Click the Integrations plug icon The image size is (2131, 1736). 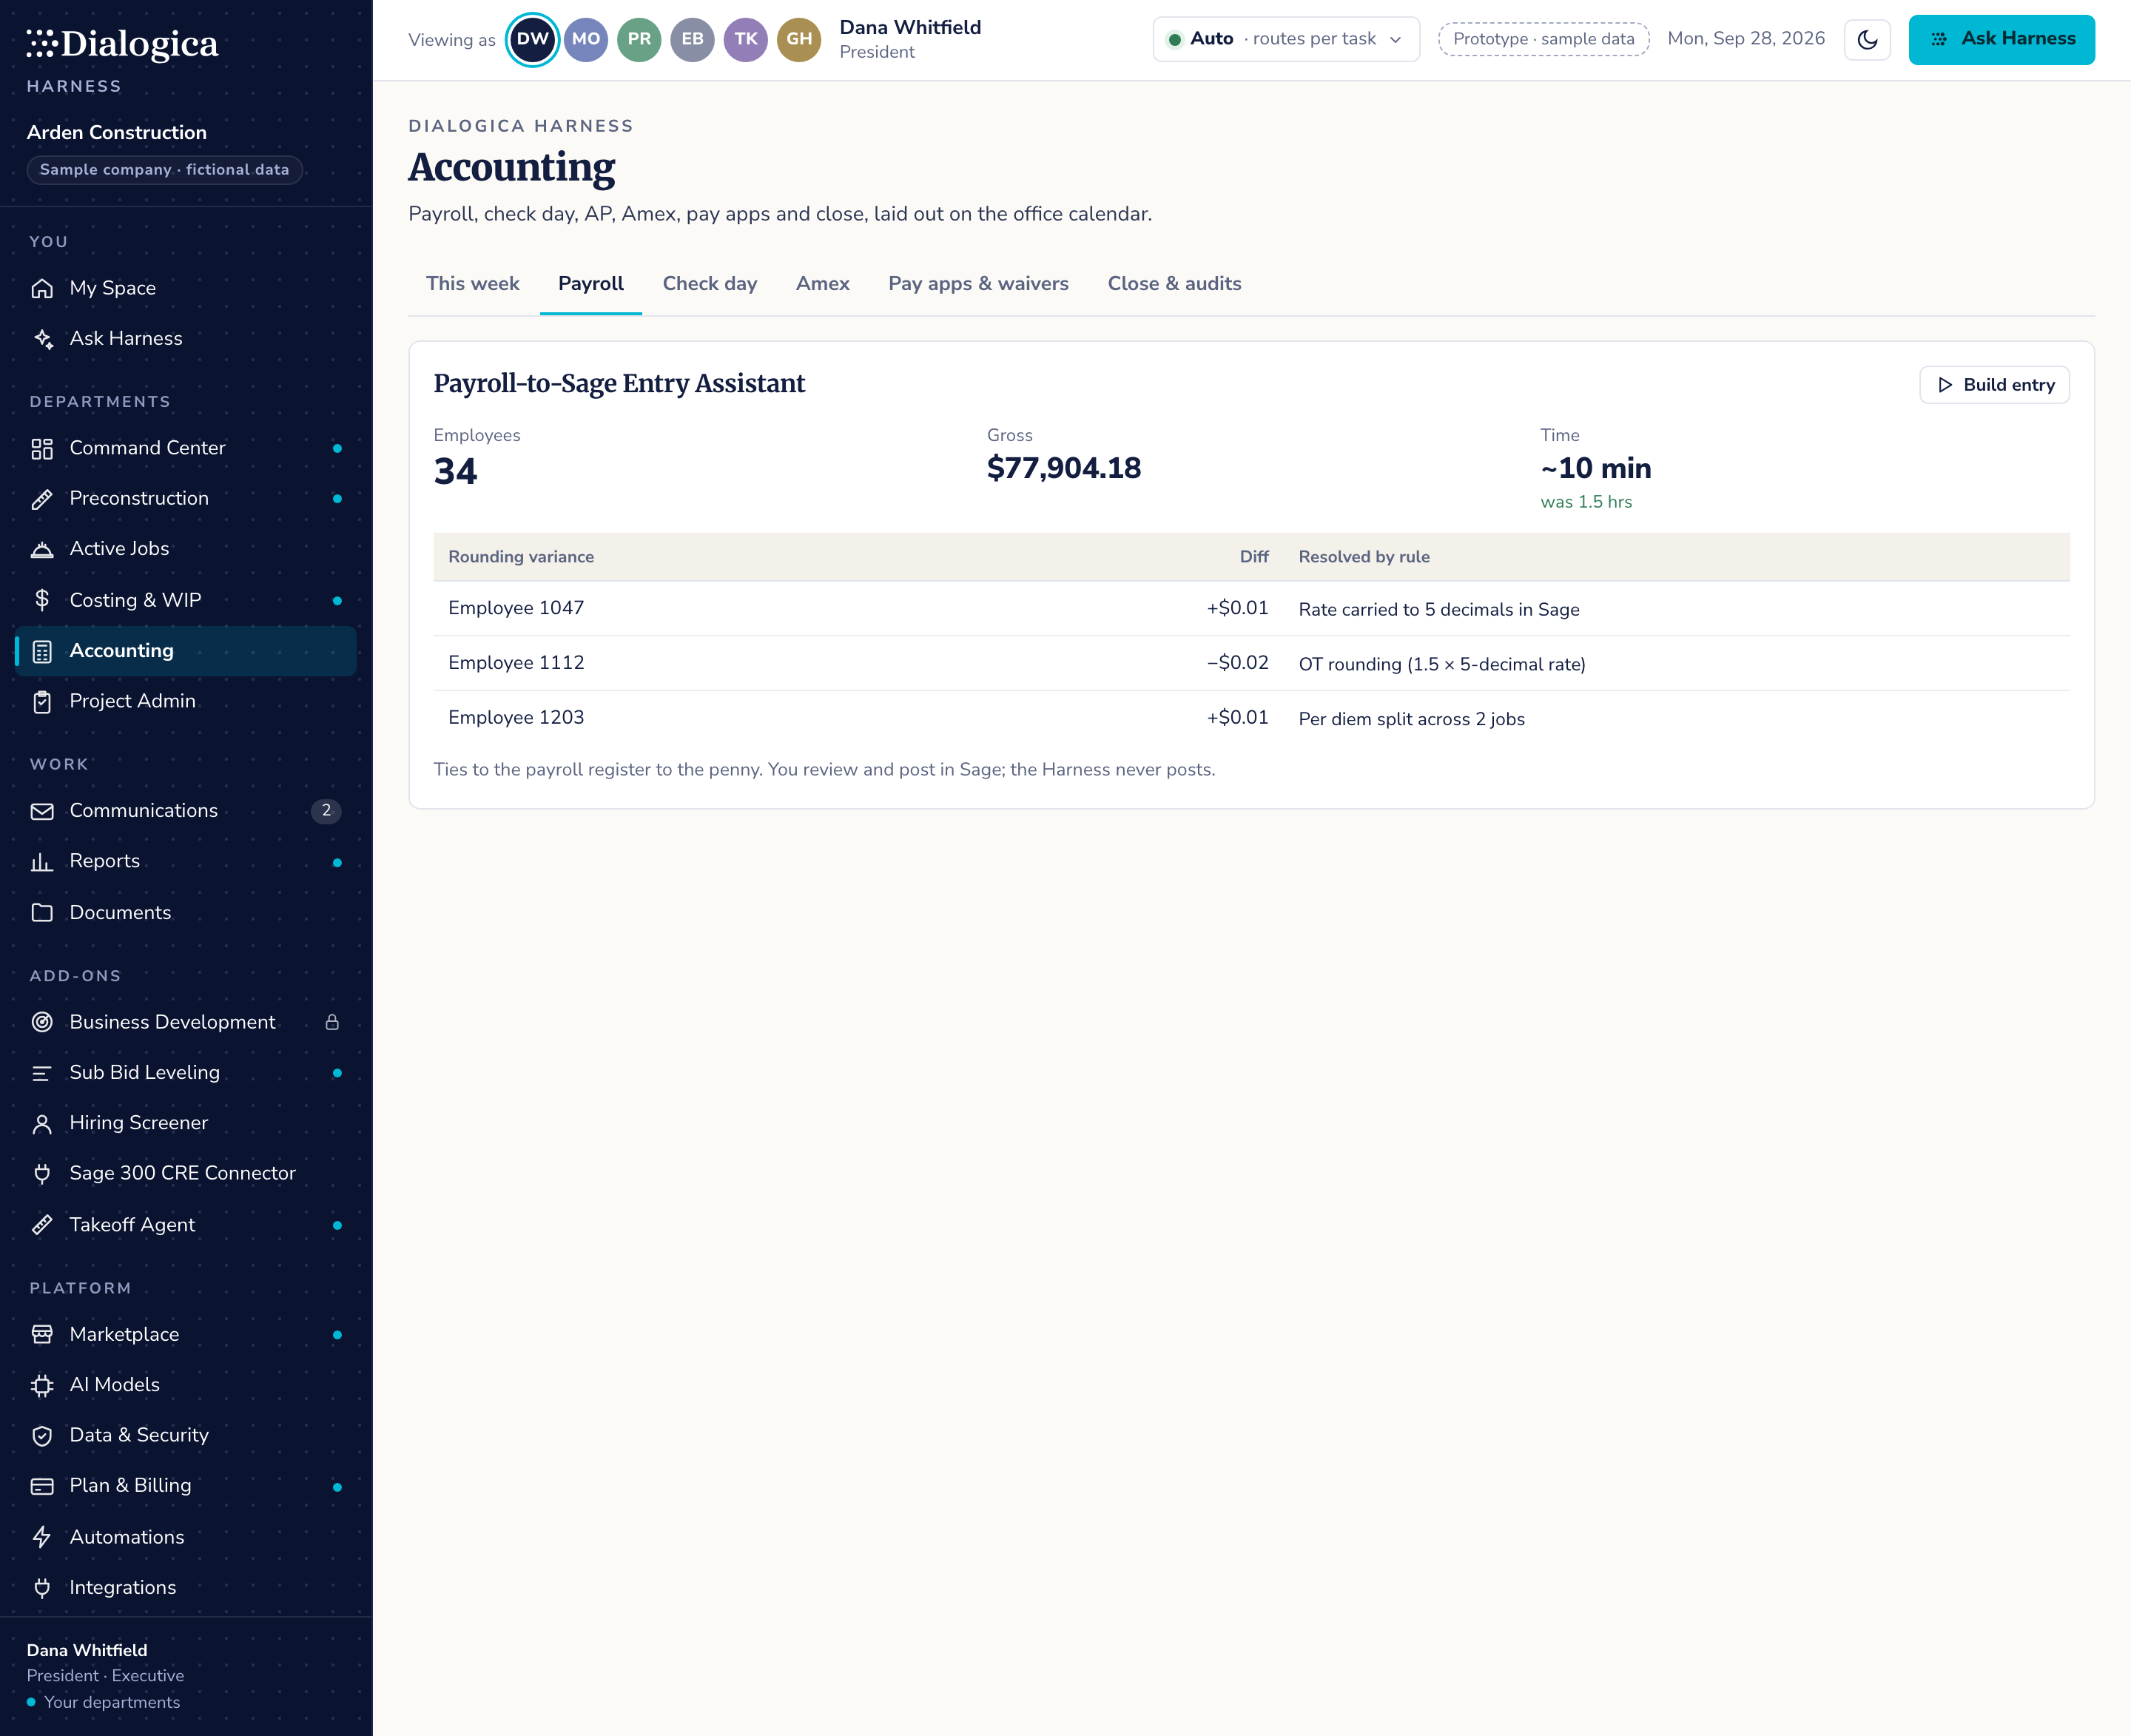(x=42, y=1588)
